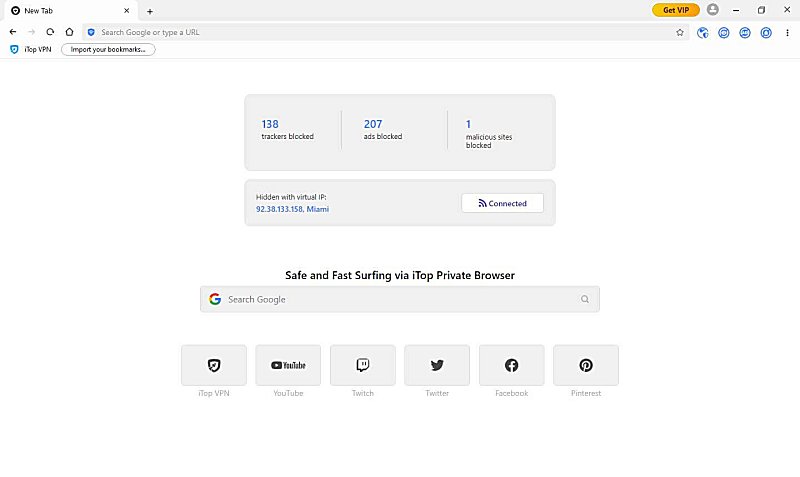Reload the current page
The image size is (800, 477).
(50, 32)
